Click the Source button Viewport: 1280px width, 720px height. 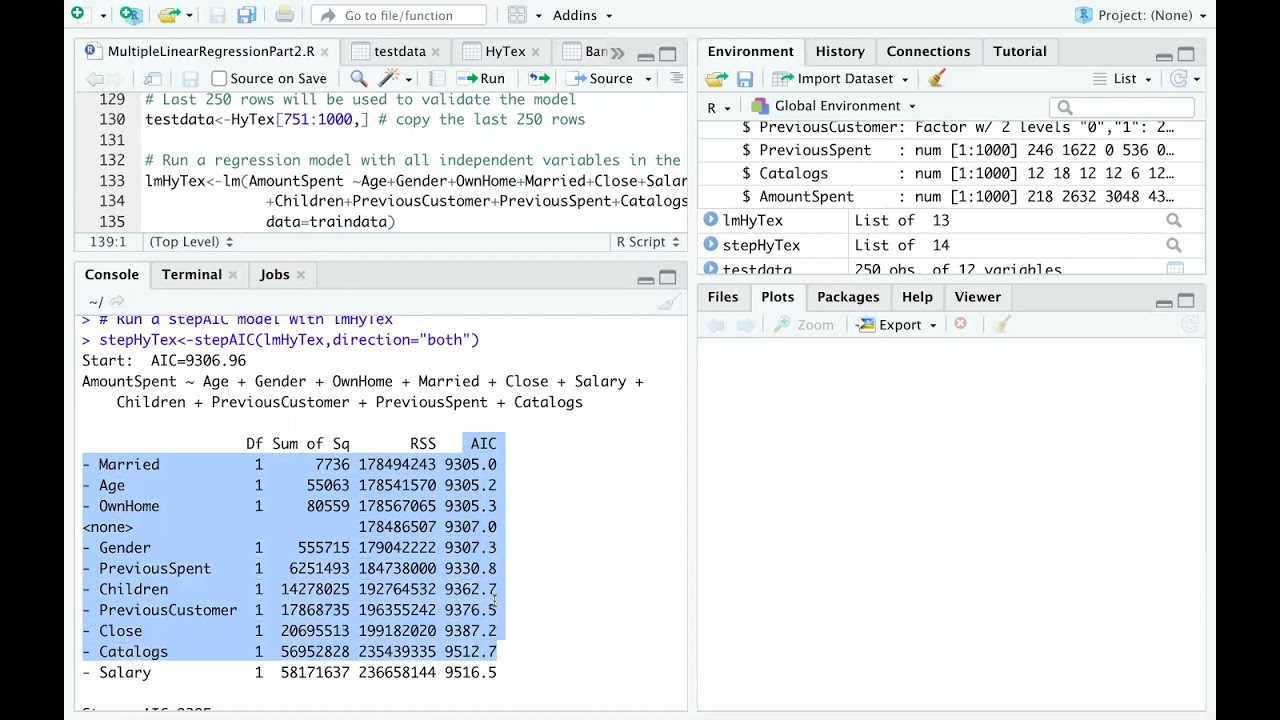[x=600, y=78]
